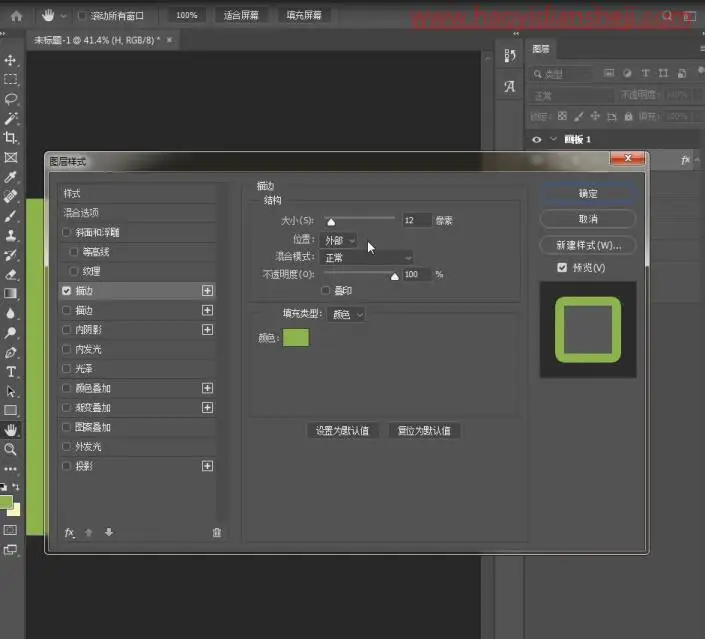Image resolution: width=705 pixels, height=639 pixels.
Task: Open 混合选项 in the dialog list
Action: tap(138, 213)
